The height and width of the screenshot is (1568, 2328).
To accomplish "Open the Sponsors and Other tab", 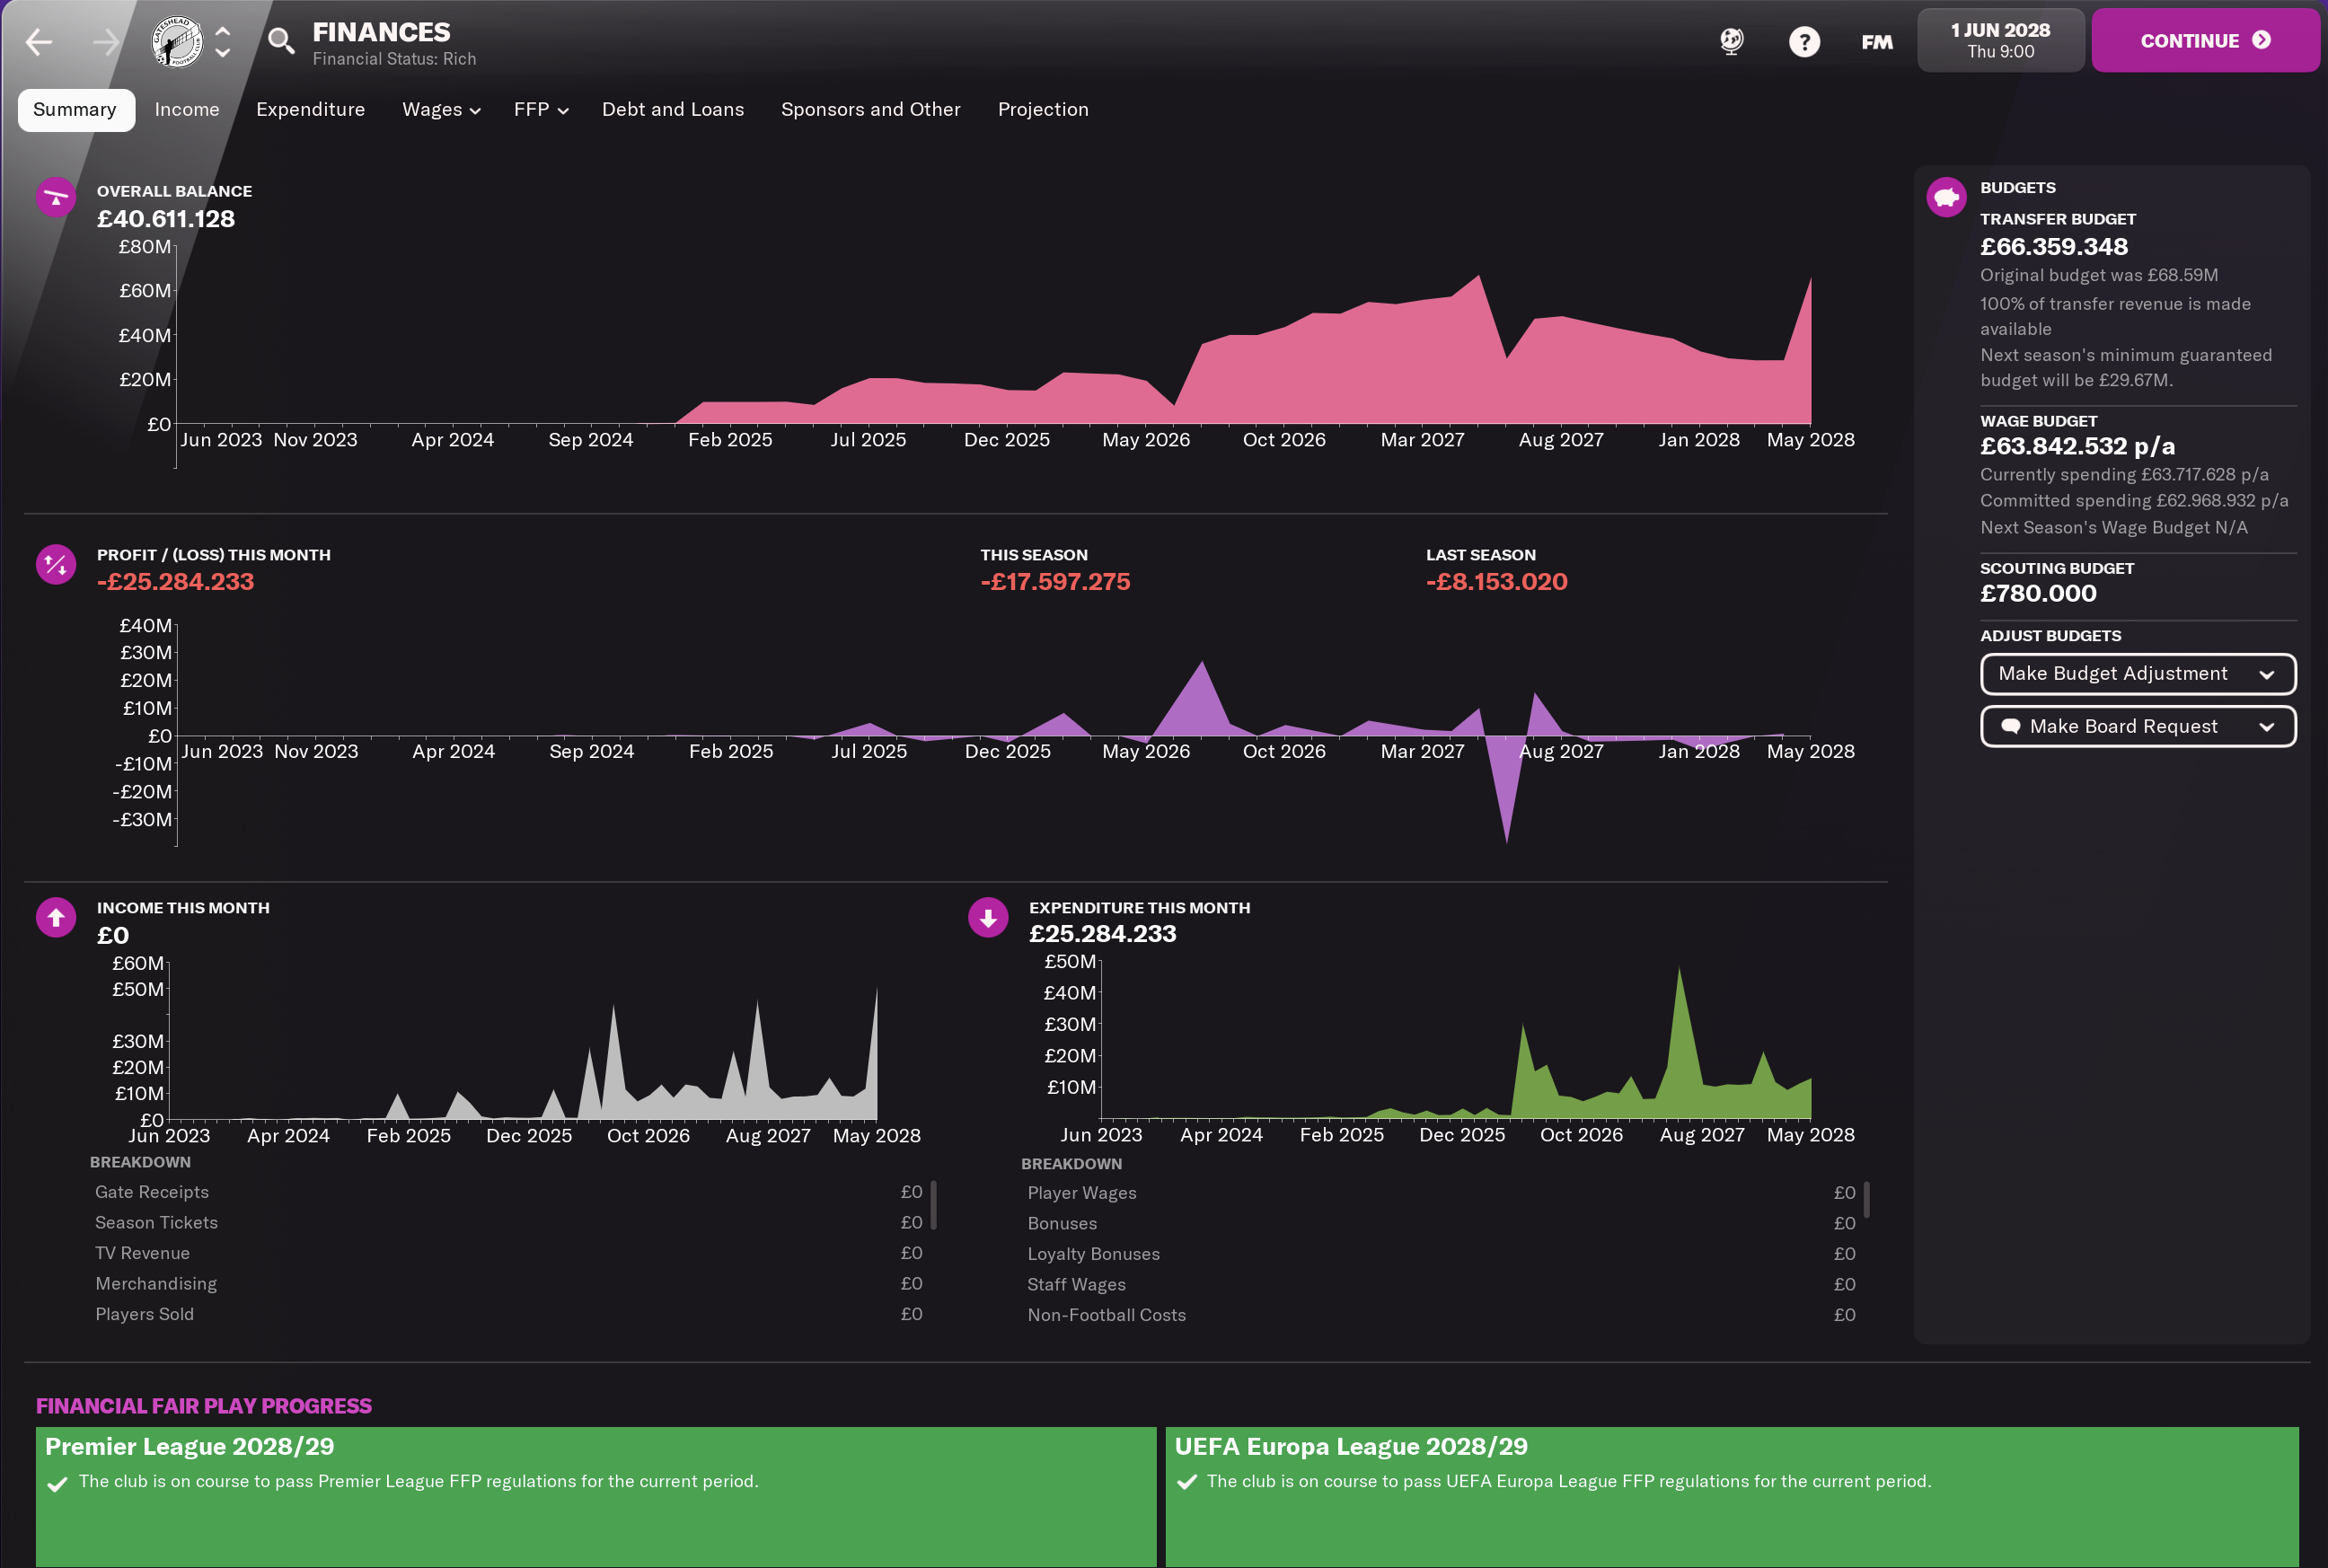I will click(870, 109).
